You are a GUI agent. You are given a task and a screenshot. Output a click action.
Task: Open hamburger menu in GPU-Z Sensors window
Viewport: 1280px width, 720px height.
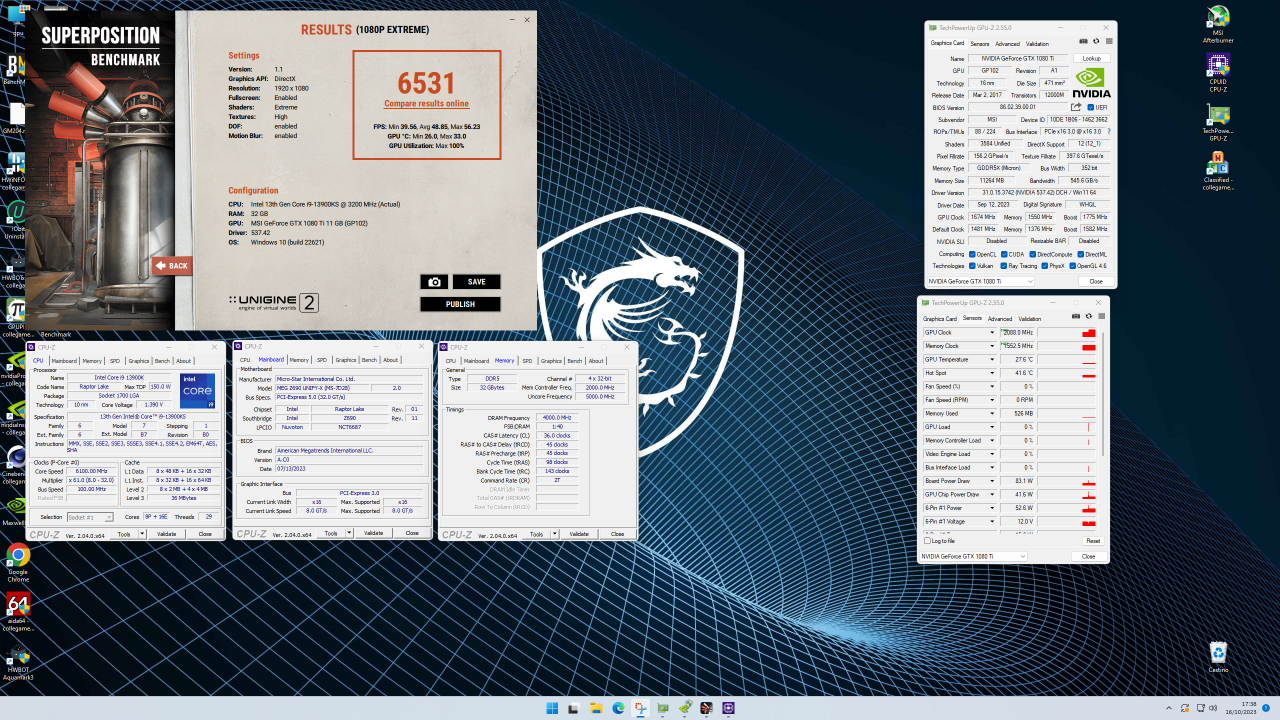click(x=1100, y=316)
